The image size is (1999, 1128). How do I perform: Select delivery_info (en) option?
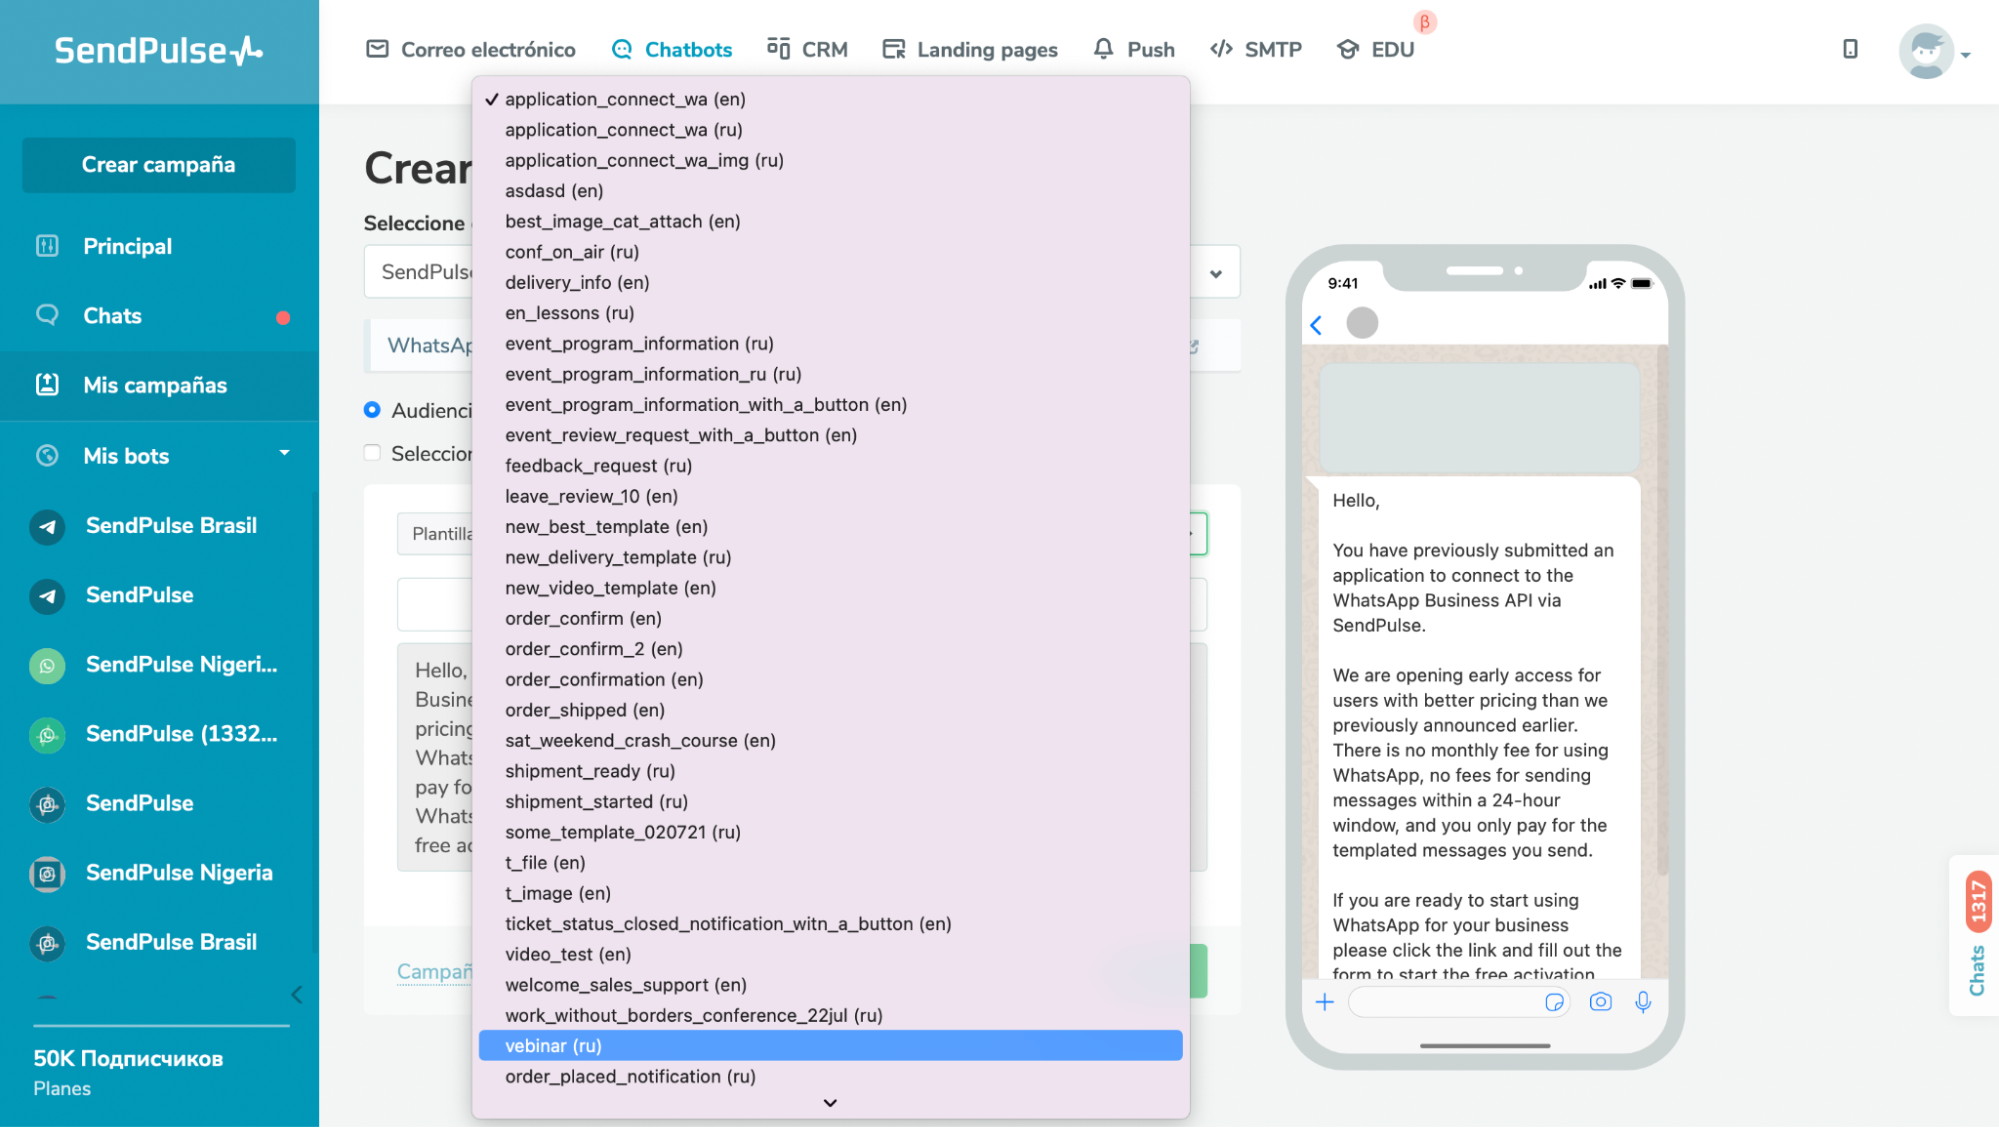pyautogui.click(x=830, y=282)
